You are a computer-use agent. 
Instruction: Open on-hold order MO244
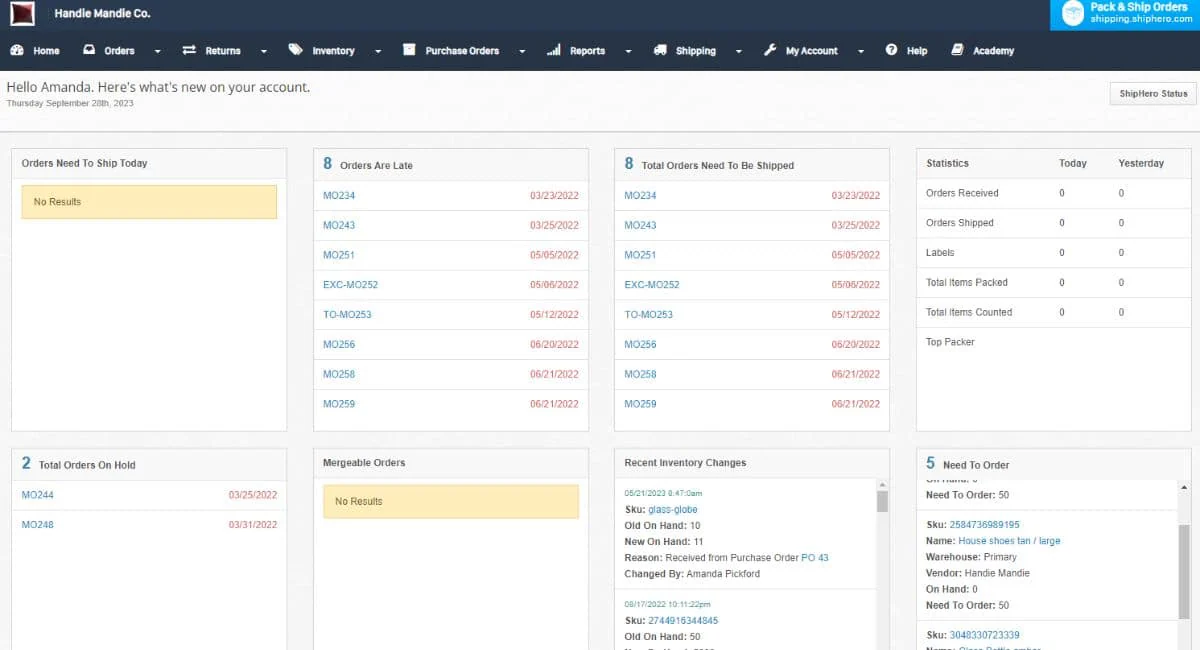click(x=38, y=495)
